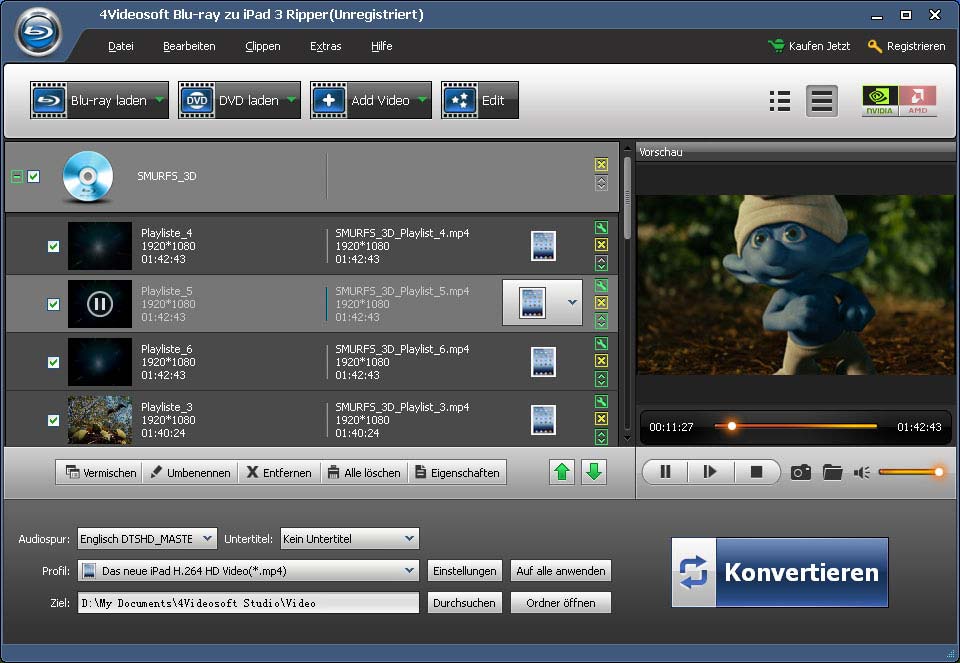Image resolution: width=960 pixels, height=663 pixels.
Task: Click the reorder arrows icon for Playliste_4
Action: click(x=601, y=263)
